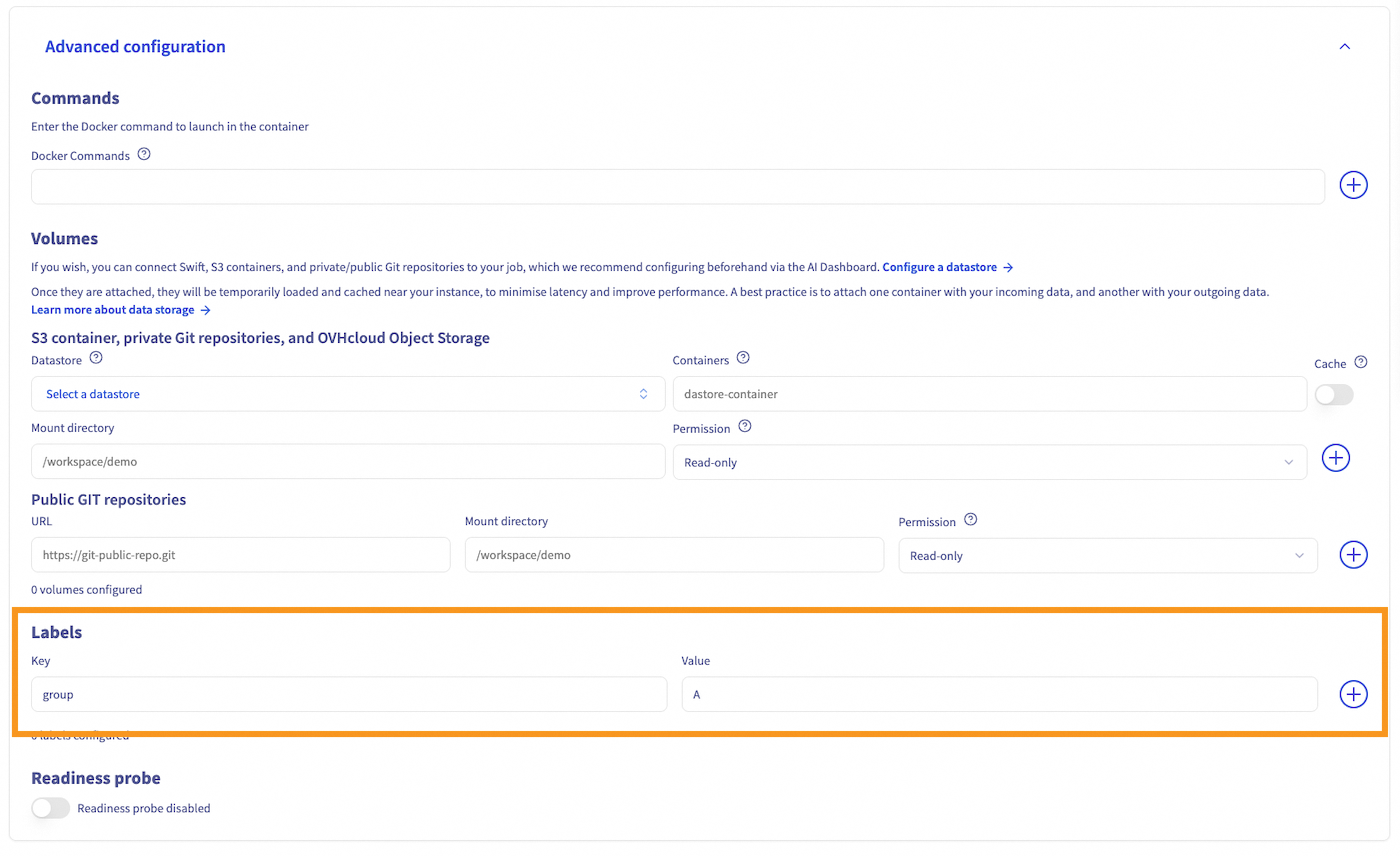
Task: Collapse the Advanced configuration section
Action: coord(1345,47)
